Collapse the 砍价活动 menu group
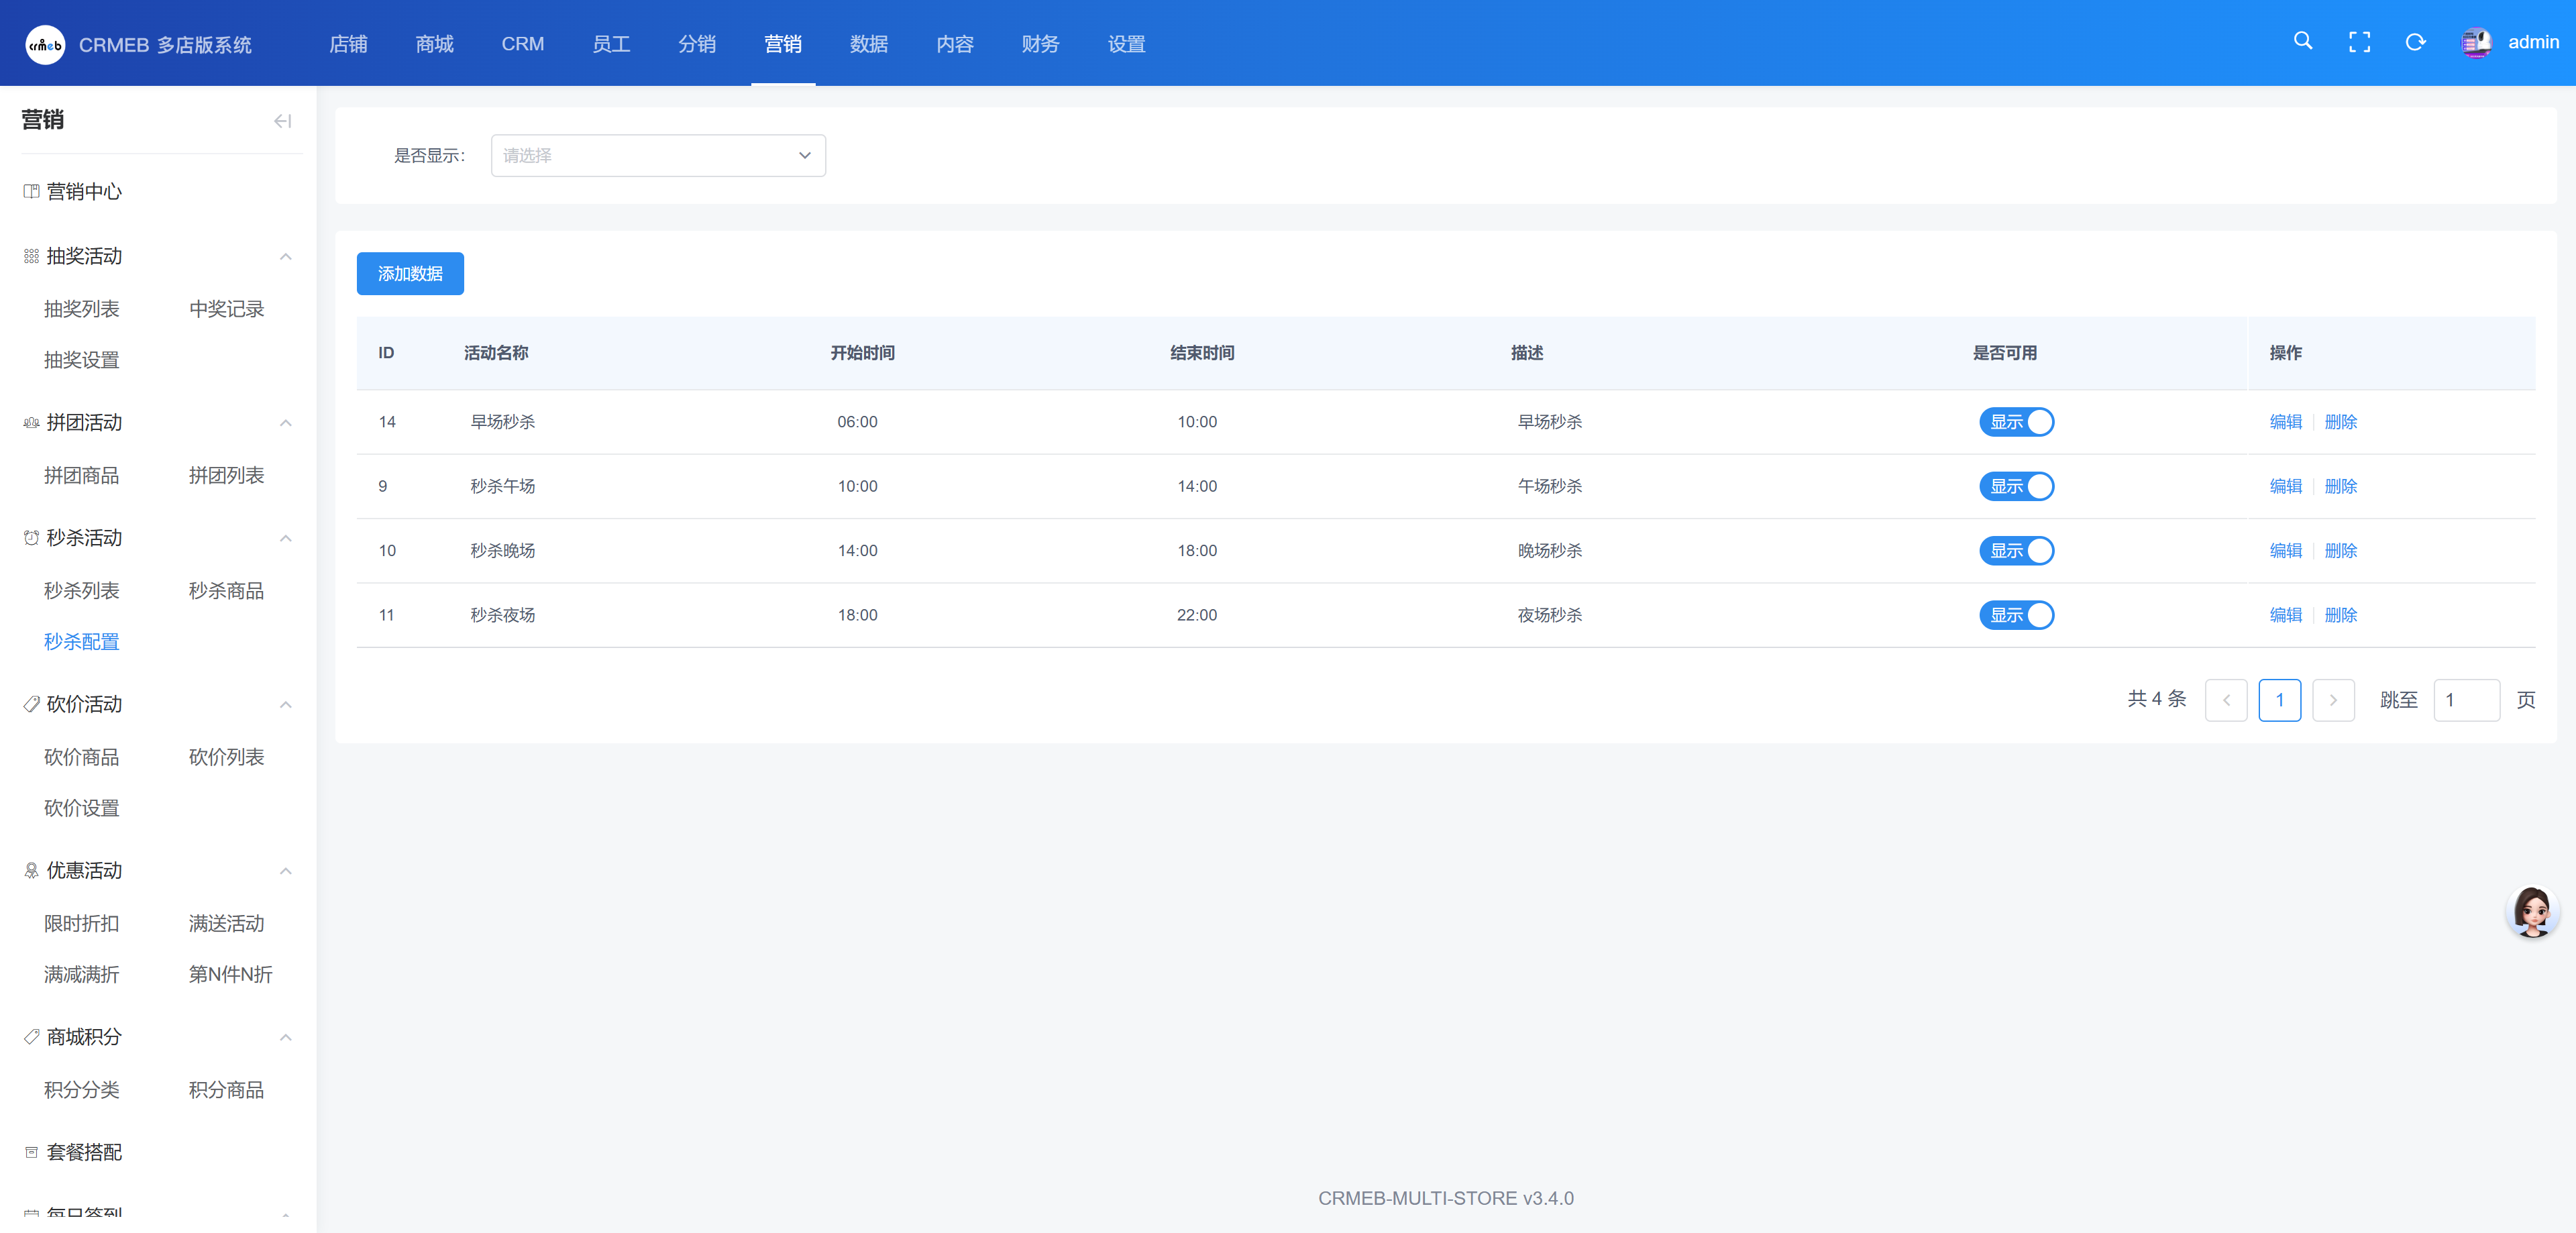This screenshot has height=1233, width=2576. 285,705
